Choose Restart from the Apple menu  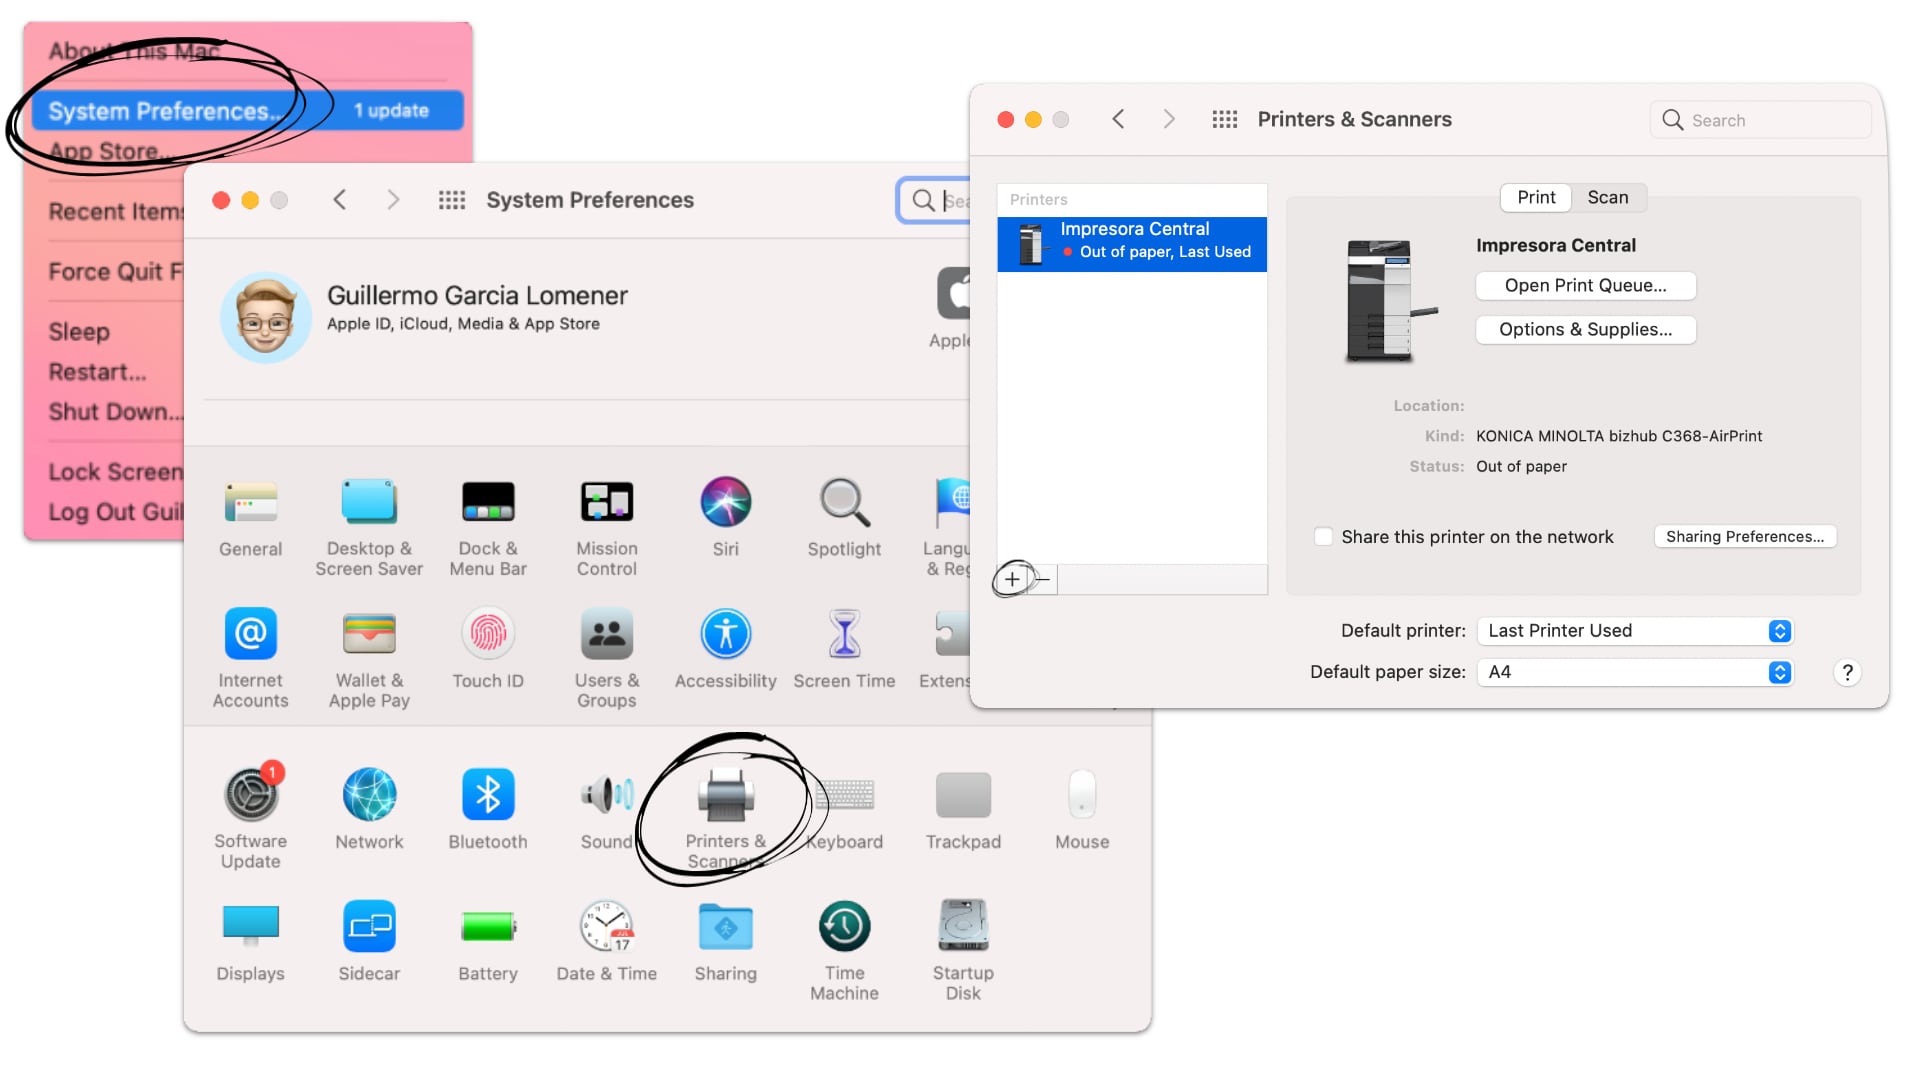point(97,372)
